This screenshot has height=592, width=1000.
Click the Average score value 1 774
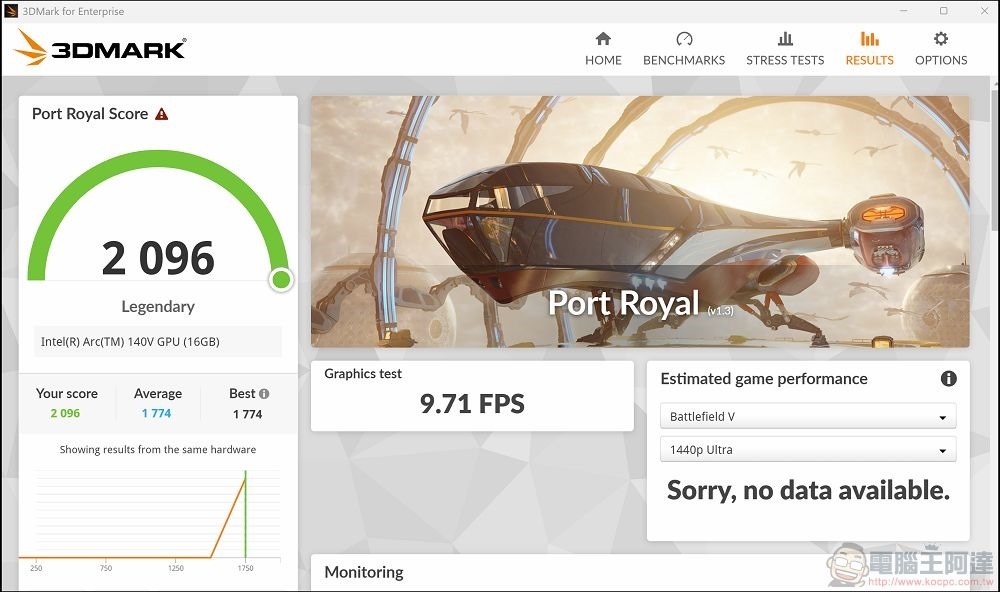tap(156, 413)
